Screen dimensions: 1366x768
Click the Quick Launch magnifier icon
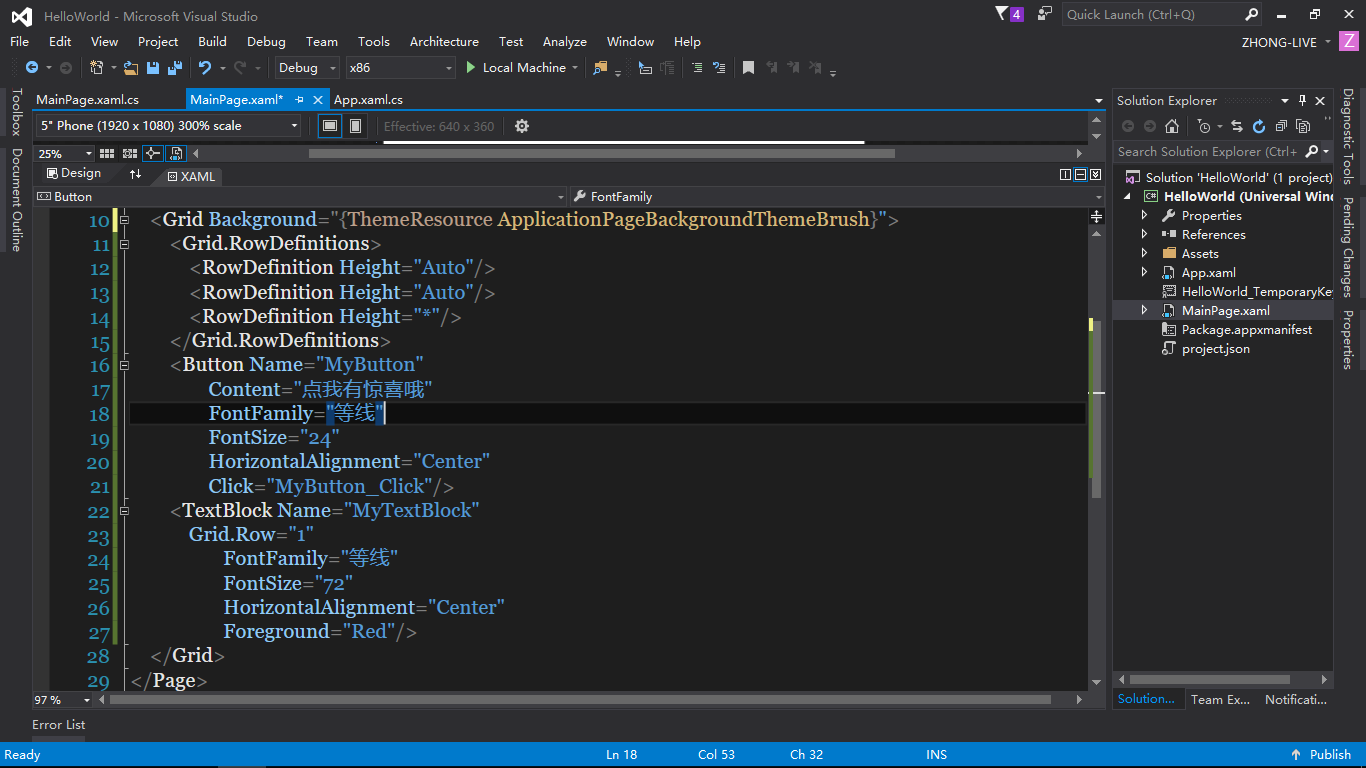(1251, 14)
